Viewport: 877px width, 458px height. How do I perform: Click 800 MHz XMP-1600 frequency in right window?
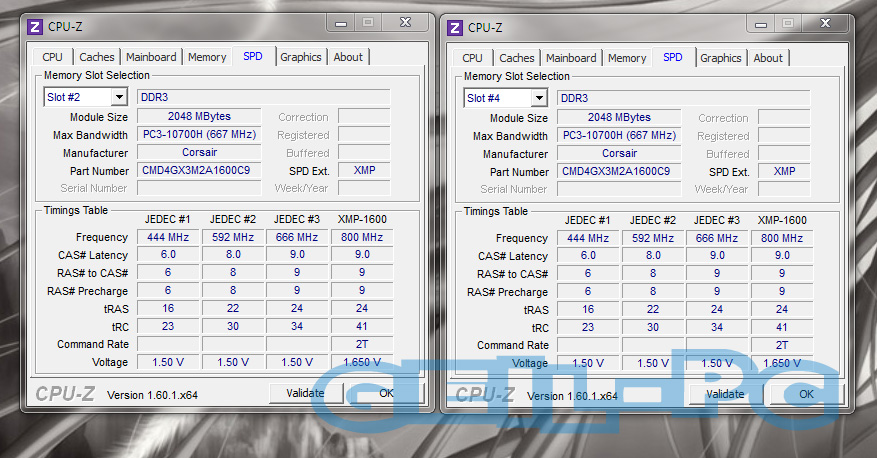coord(782,238)
